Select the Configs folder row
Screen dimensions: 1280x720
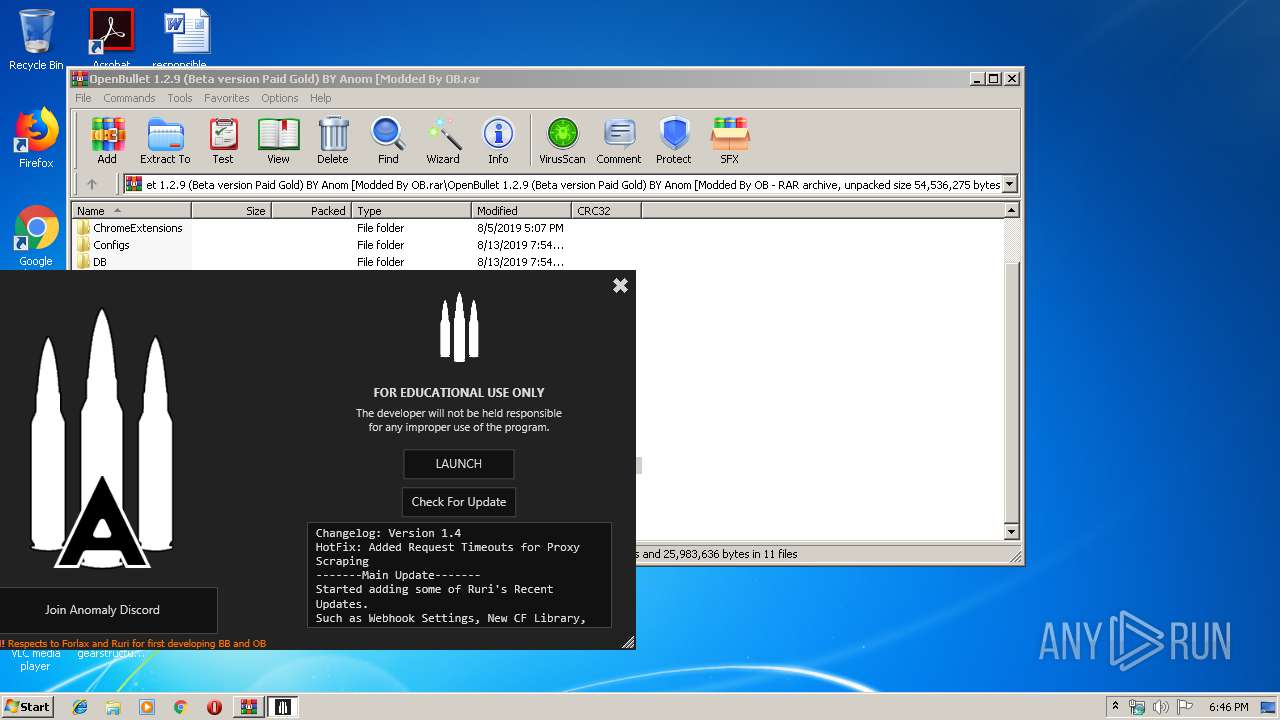click(x=102, y=245)
